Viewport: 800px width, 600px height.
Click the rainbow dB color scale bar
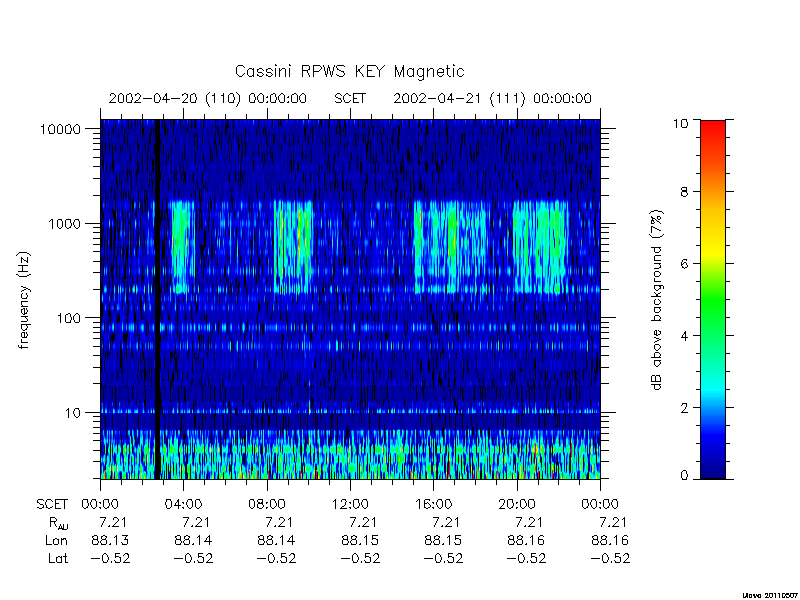713,300
